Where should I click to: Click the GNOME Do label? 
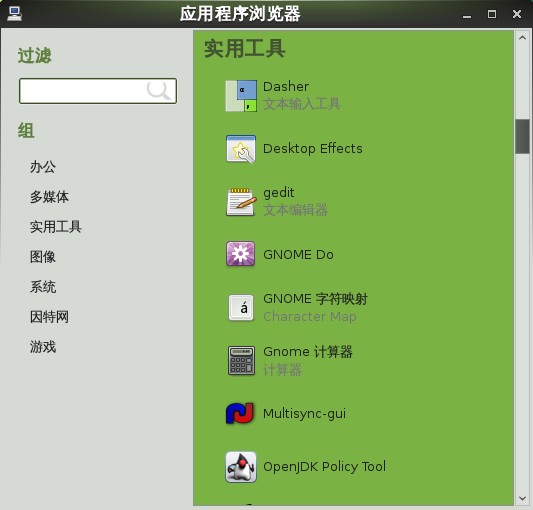pos(298,255)
